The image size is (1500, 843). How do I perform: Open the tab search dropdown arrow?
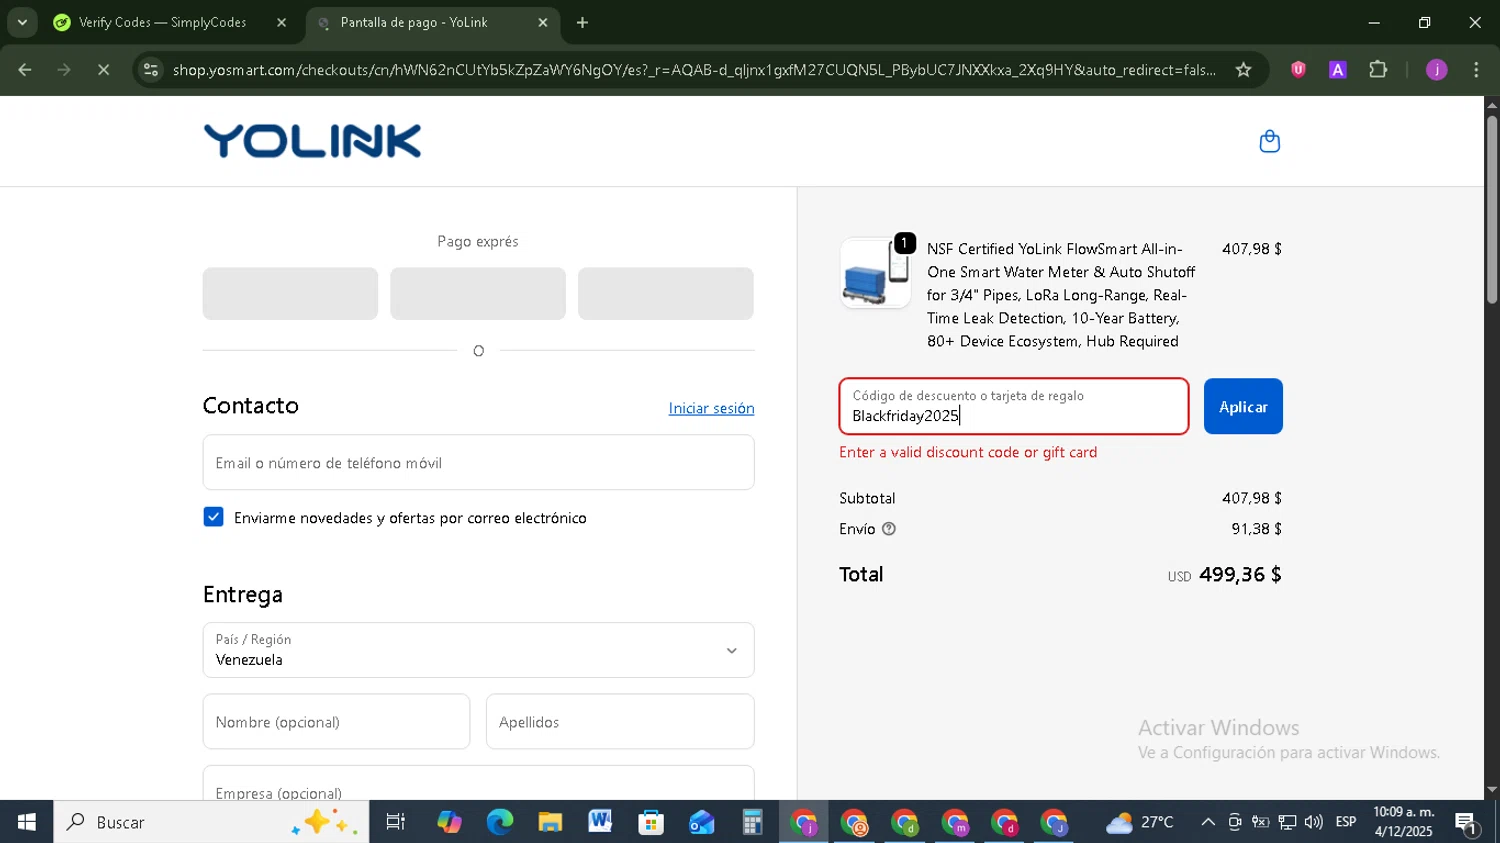point(22,22)
